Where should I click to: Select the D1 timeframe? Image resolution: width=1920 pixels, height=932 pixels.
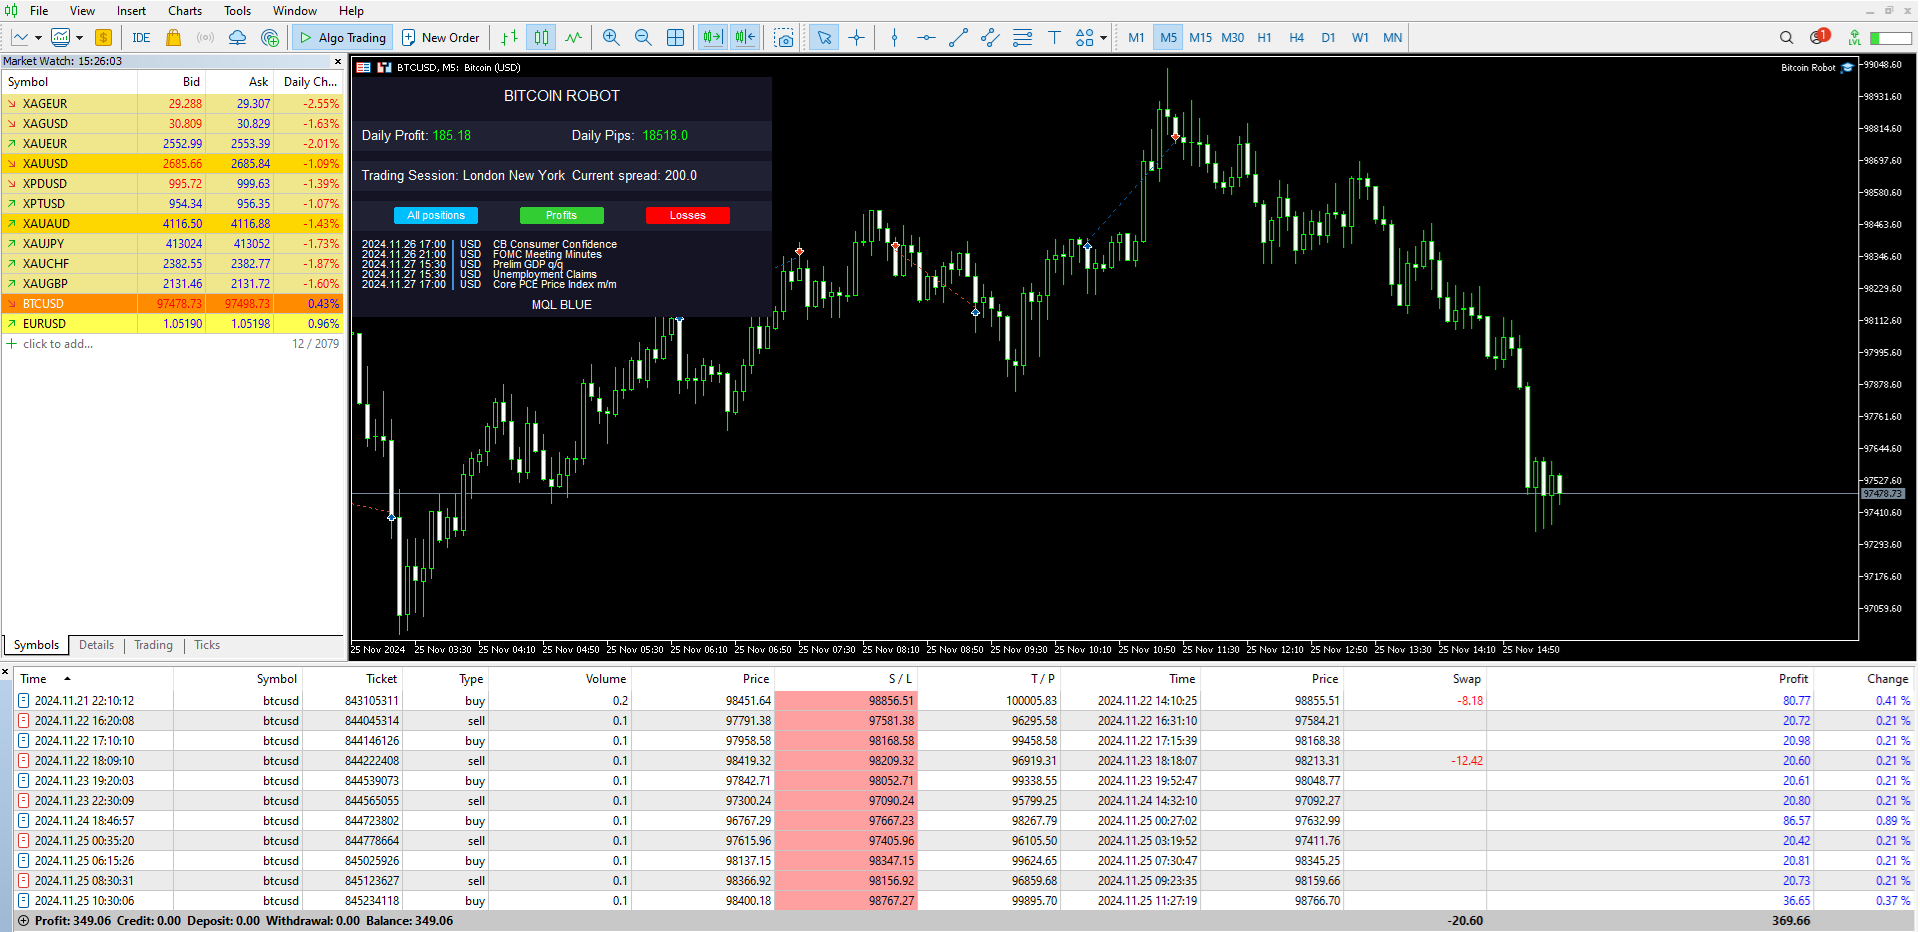1328,38
